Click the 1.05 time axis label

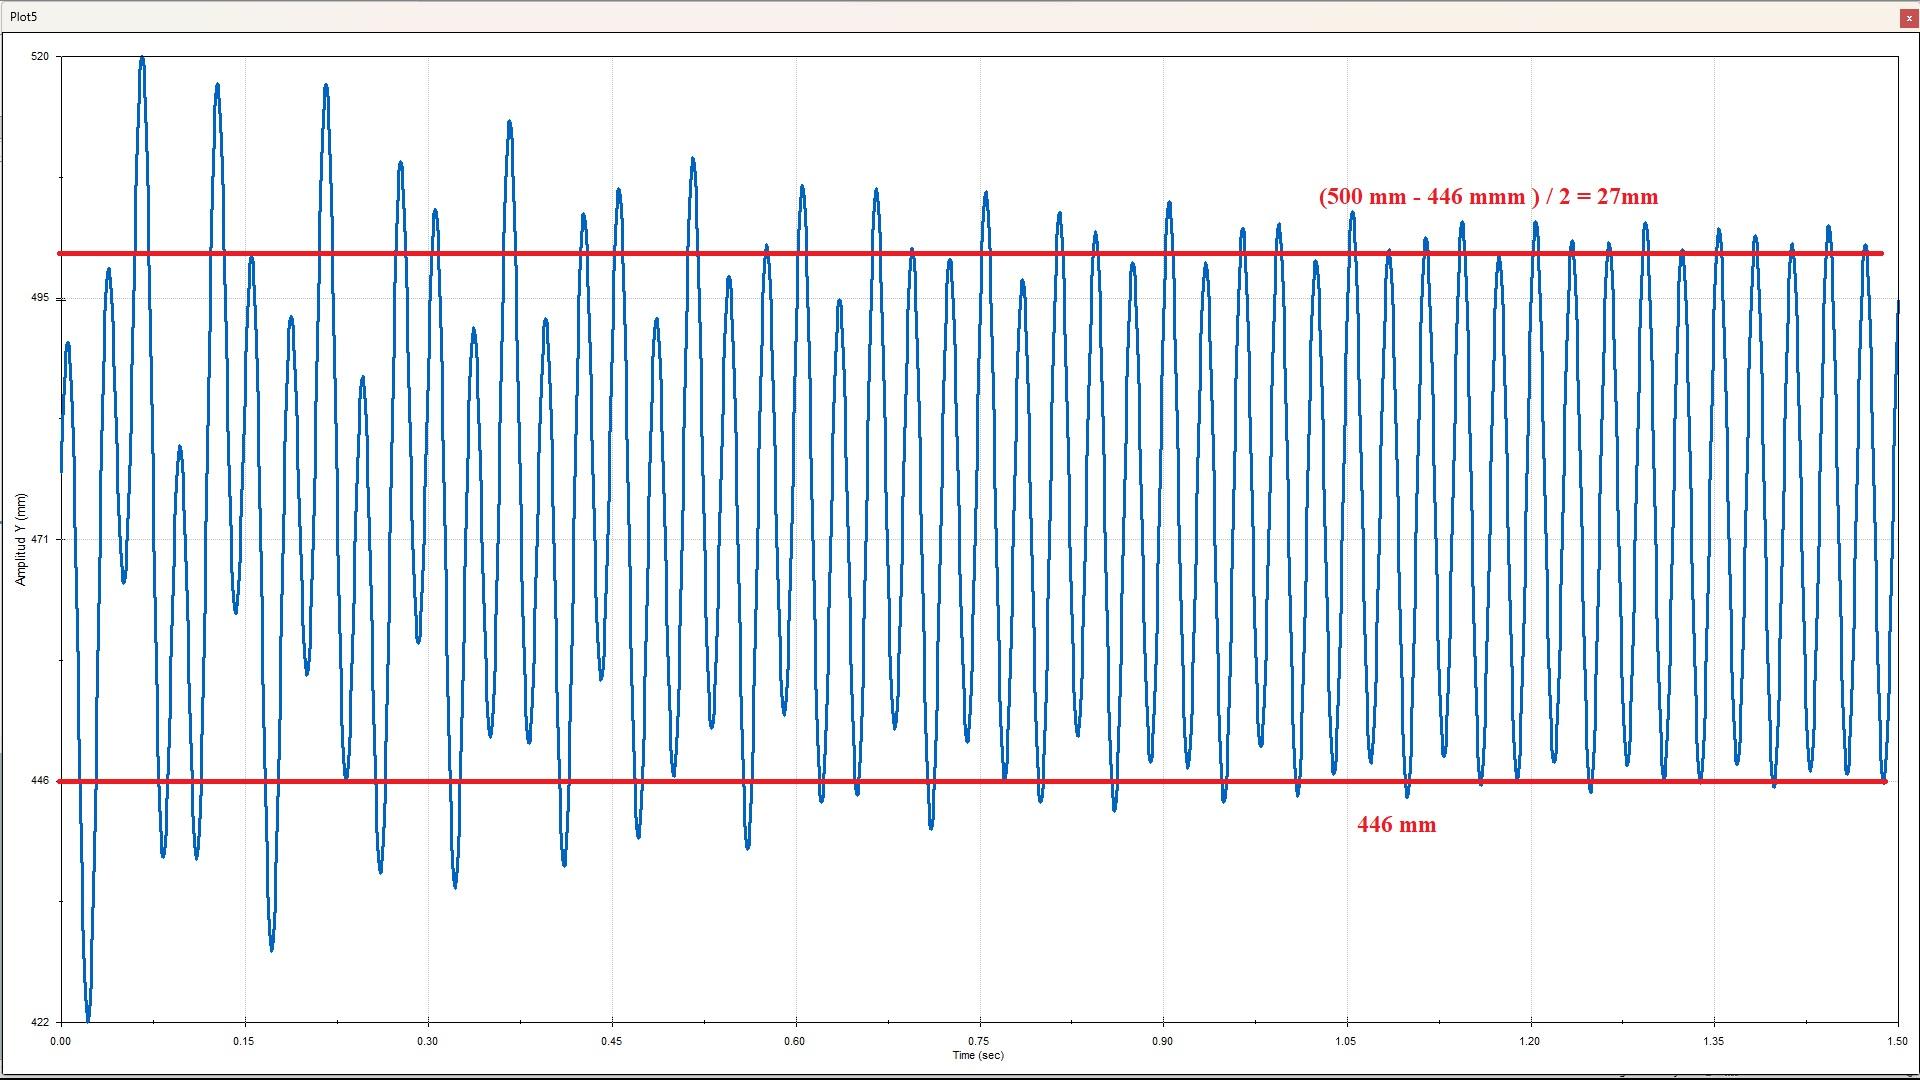click(x=1348, y=1041)
